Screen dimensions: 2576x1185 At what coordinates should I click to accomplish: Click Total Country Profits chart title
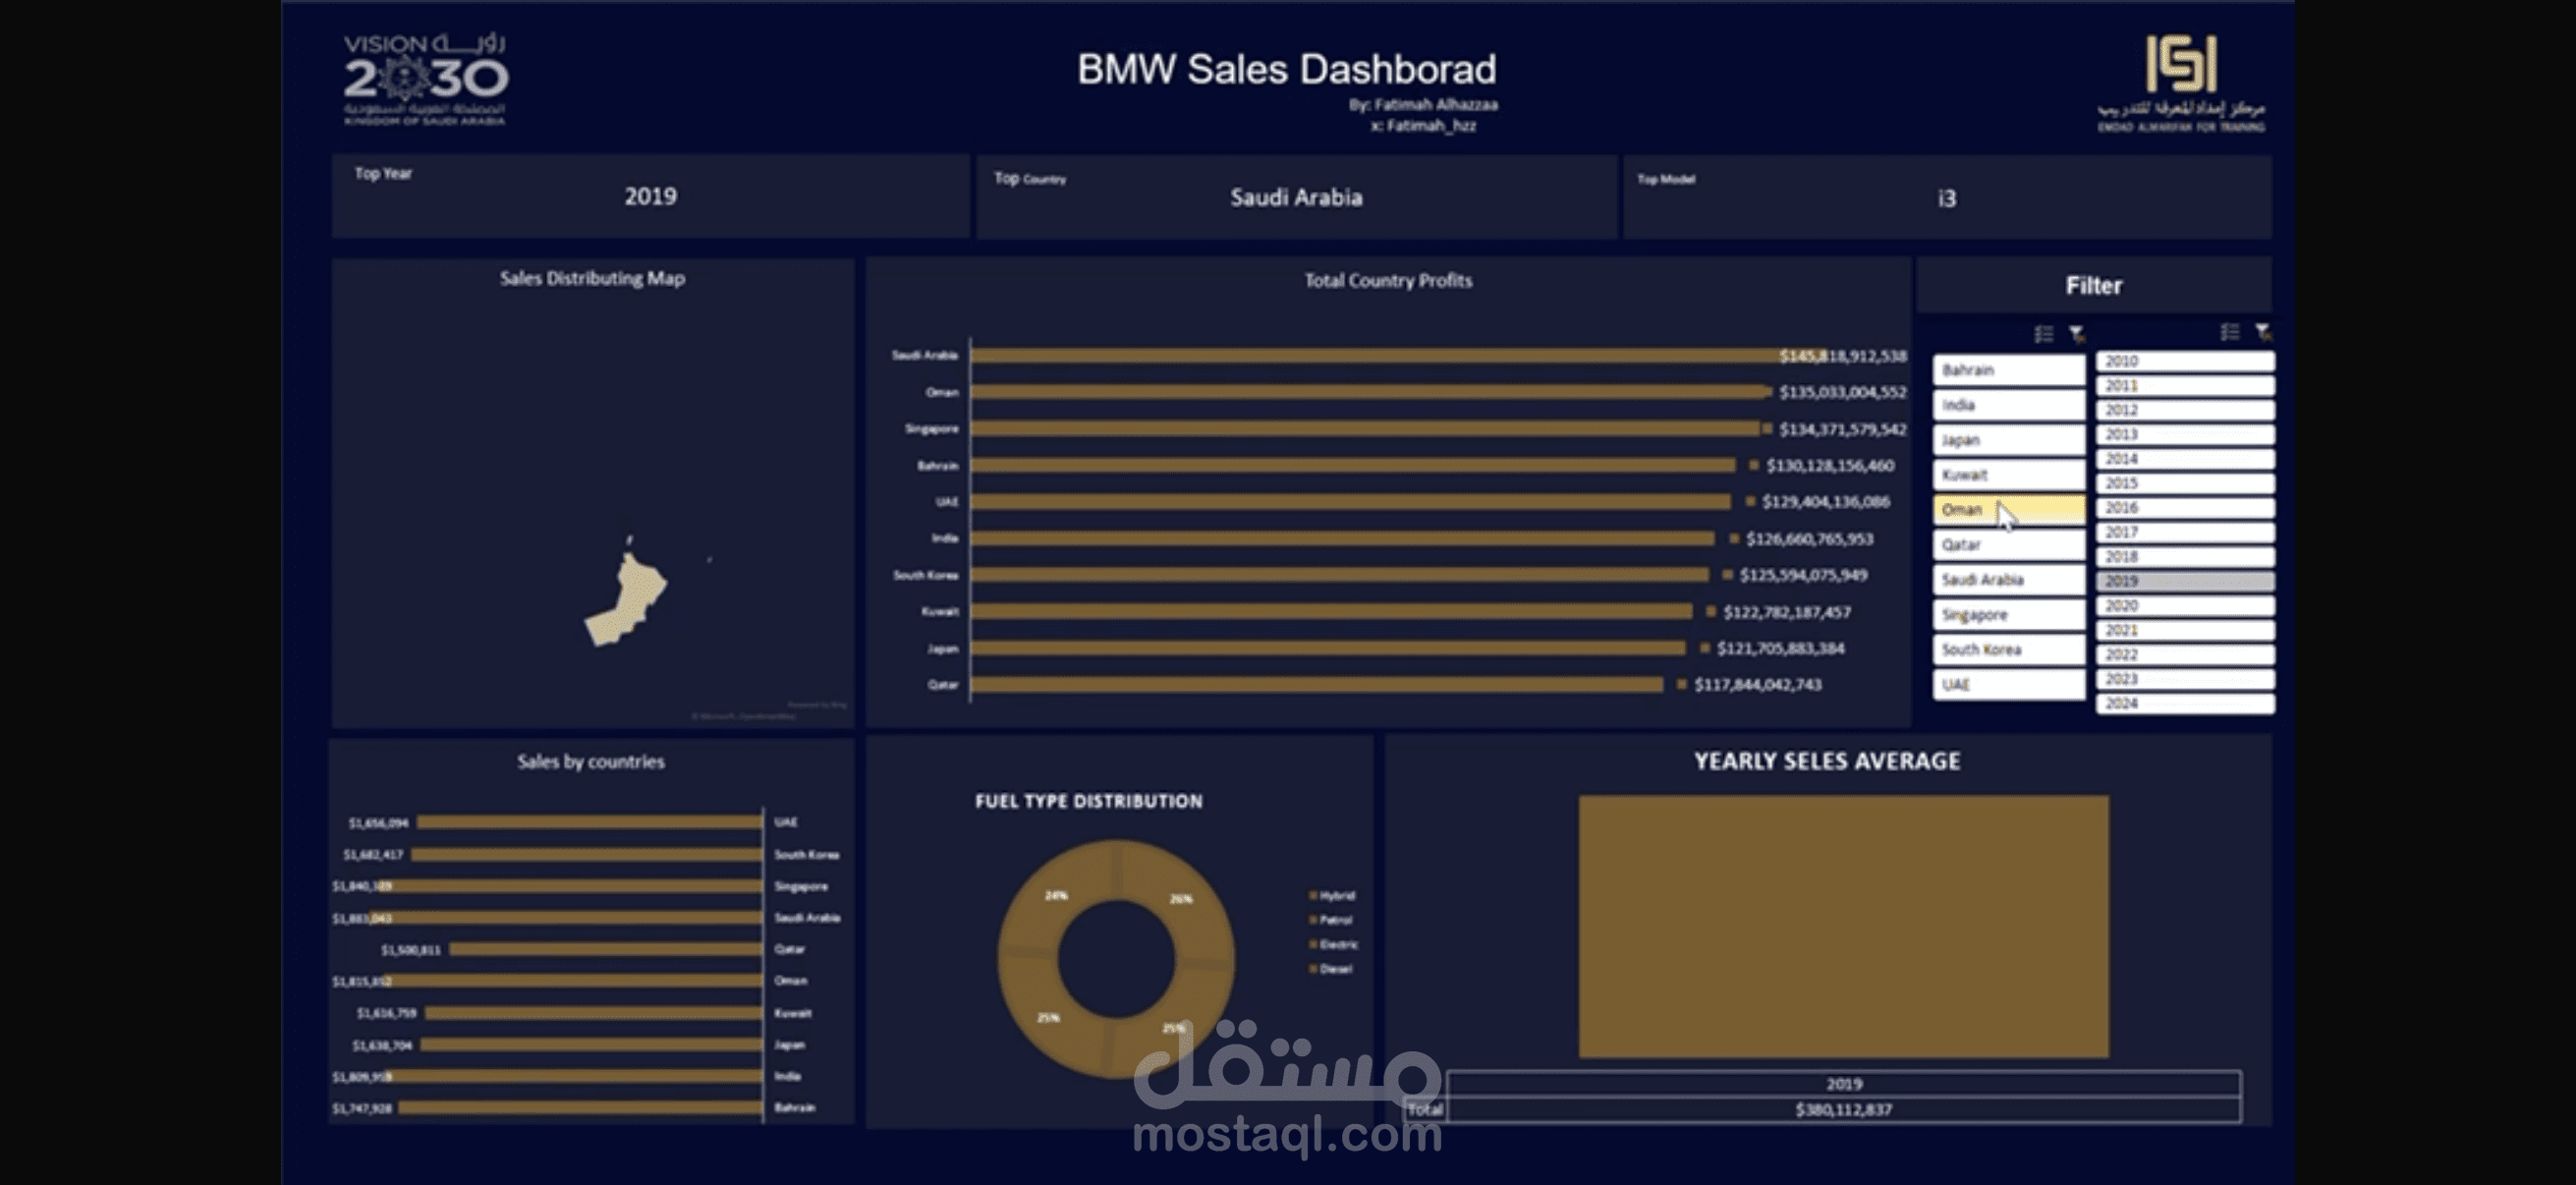click(1388, 281)
